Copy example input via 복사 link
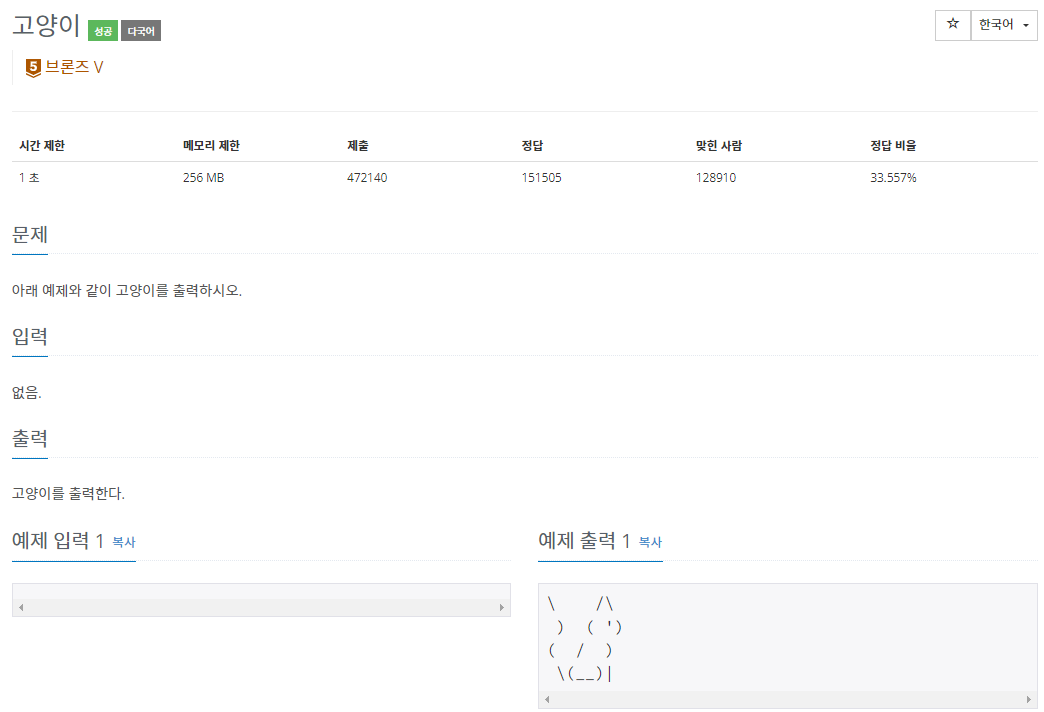The width and height of the screenshot is (1044, 712). pos(124,542)
